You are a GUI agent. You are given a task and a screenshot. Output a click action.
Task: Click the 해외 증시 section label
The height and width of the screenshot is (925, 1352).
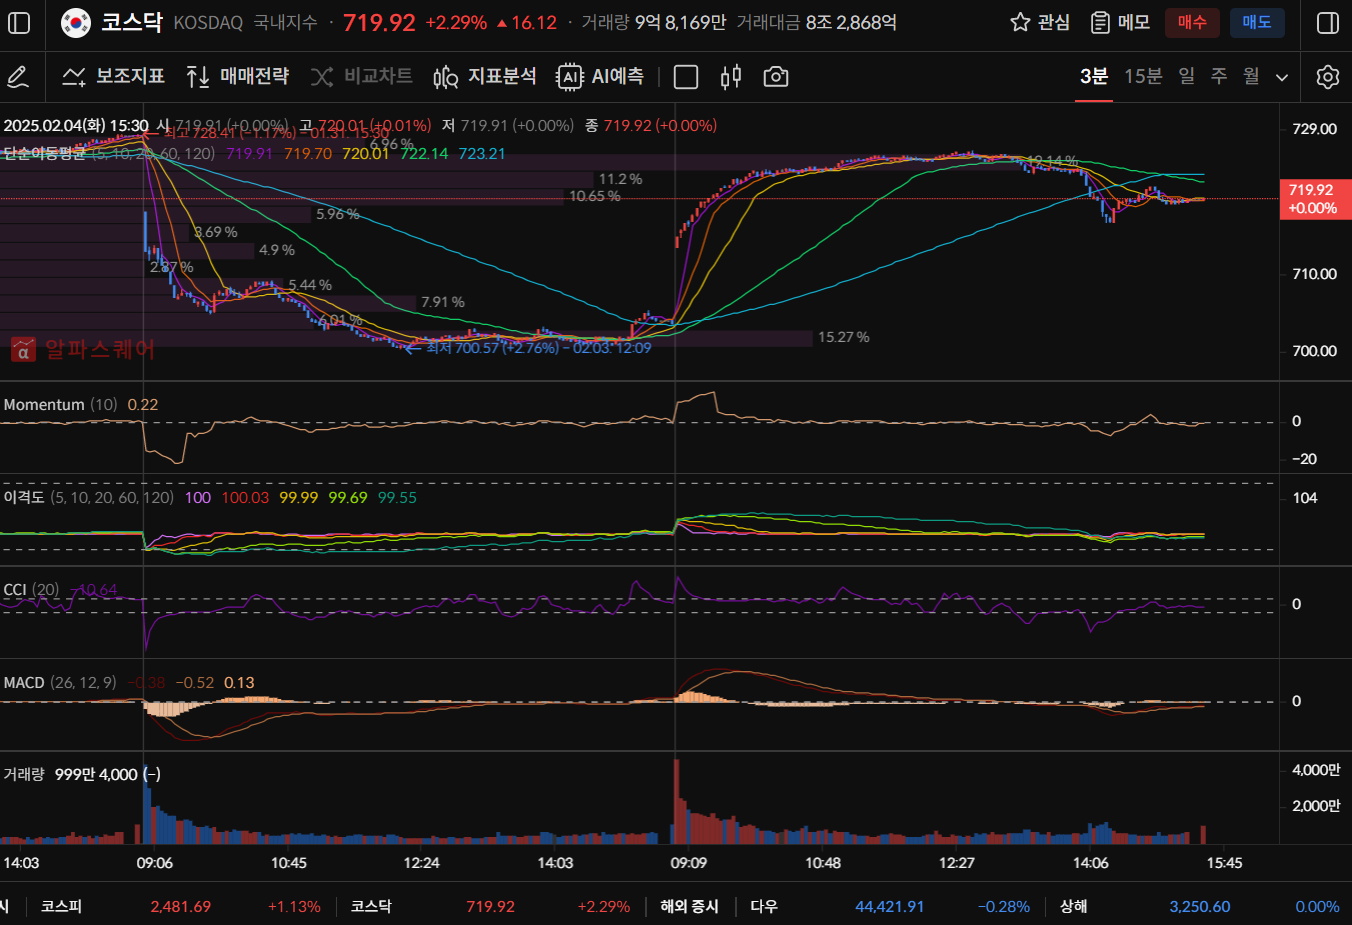coord(689,907)
